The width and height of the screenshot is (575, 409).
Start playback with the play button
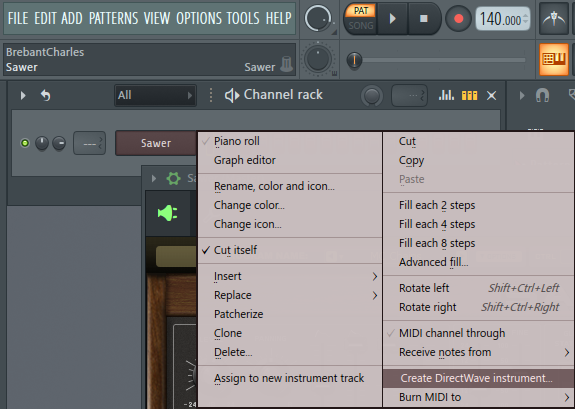click(x=392, y=18)
